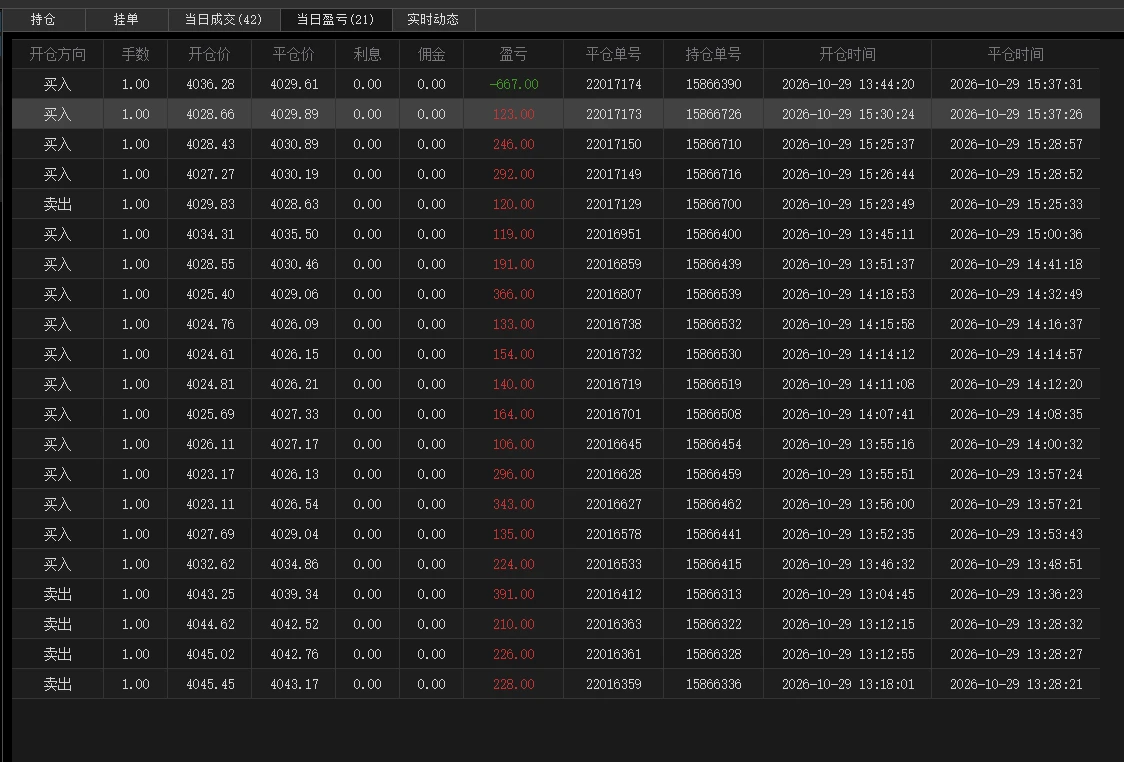
Task: Select open price 4026.11
Action: coord(210,444)
